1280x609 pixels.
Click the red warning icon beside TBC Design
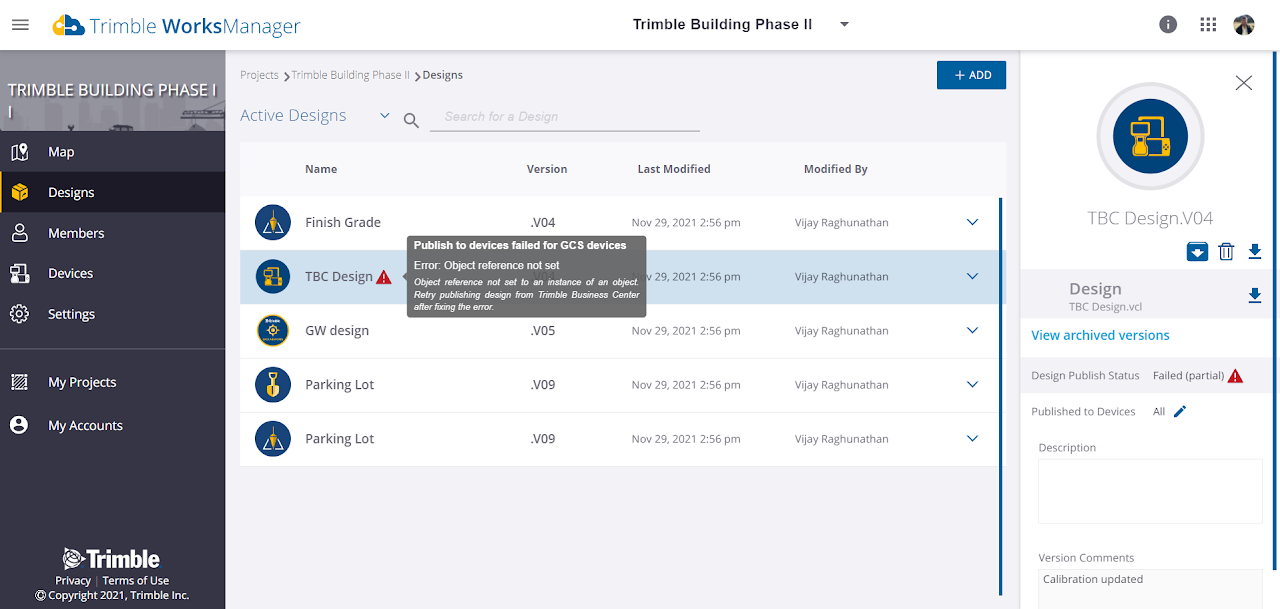click(x=384, y=277)
